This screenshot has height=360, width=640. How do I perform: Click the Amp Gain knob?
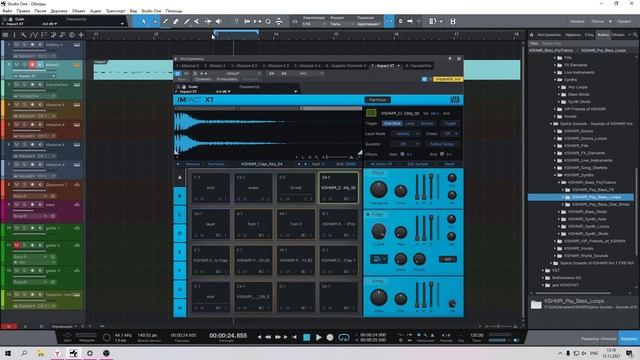tap(378, 298)
